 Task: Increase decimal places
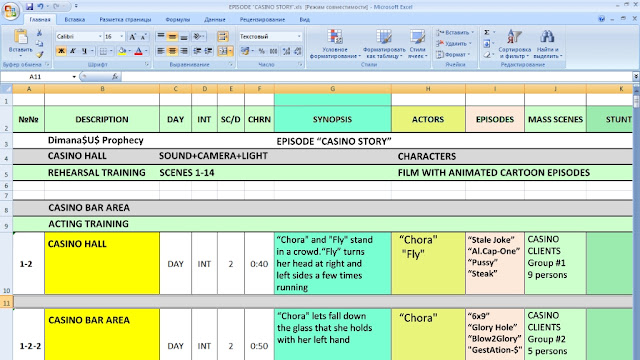click(286, 51)
